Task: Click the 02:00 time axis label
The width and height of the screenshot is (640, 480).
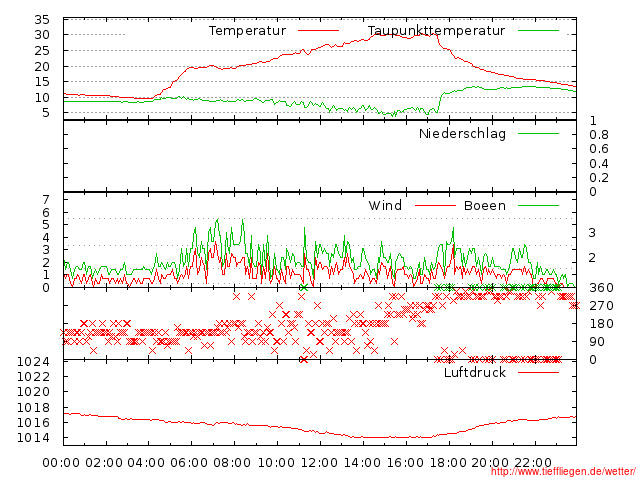Action: [104, 463]
